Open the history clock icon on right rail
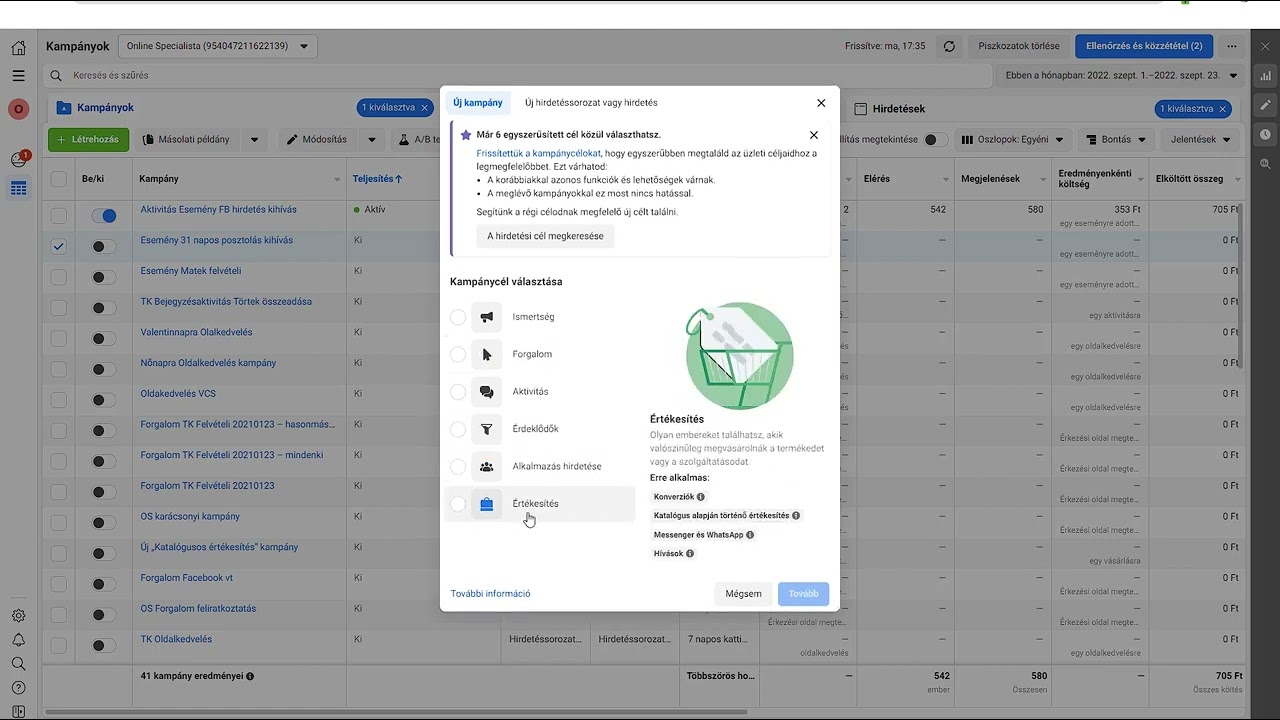Screen dimensions: 1280x720 [1265, 134]
